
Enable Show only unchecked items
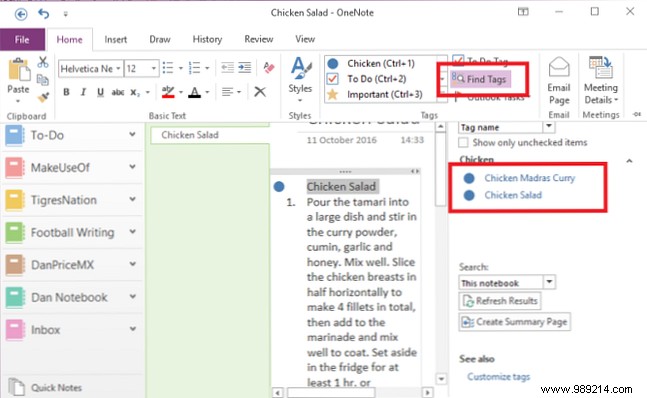click(x=464, y=143)
